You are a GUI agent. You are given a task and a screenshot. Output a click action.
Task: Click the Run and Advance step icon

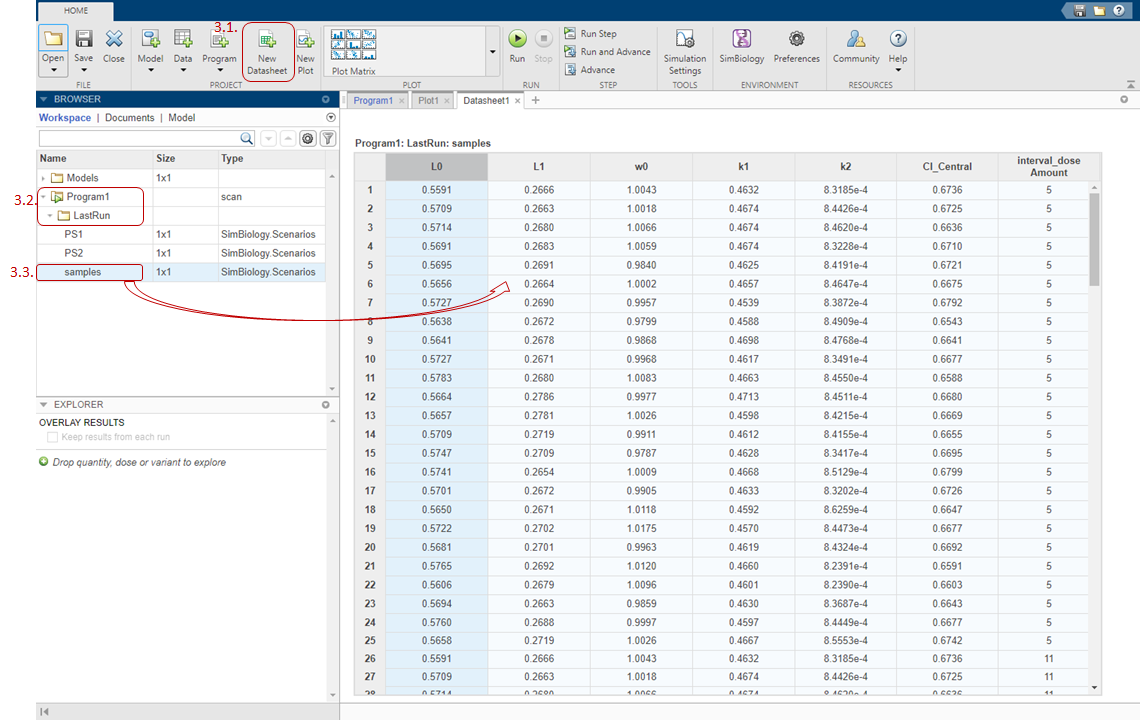(570, 52)
